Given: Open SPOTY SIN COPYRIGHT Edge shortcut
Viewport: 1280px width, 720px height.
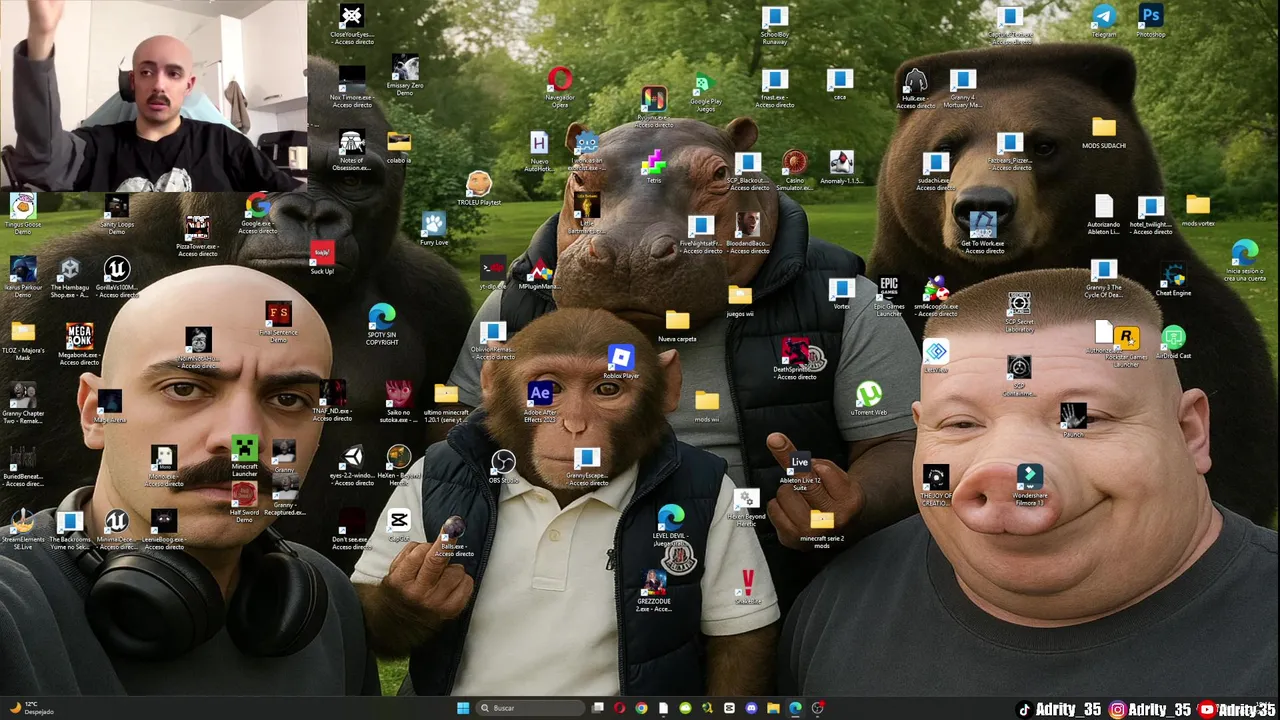Looking at the screenshot, I should point(382,326).
